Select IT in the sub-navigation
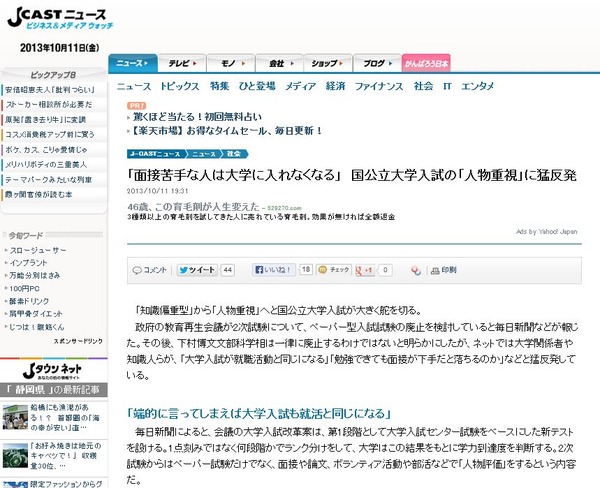Screen dimensions: 600x488 click(x=447, y=86)
